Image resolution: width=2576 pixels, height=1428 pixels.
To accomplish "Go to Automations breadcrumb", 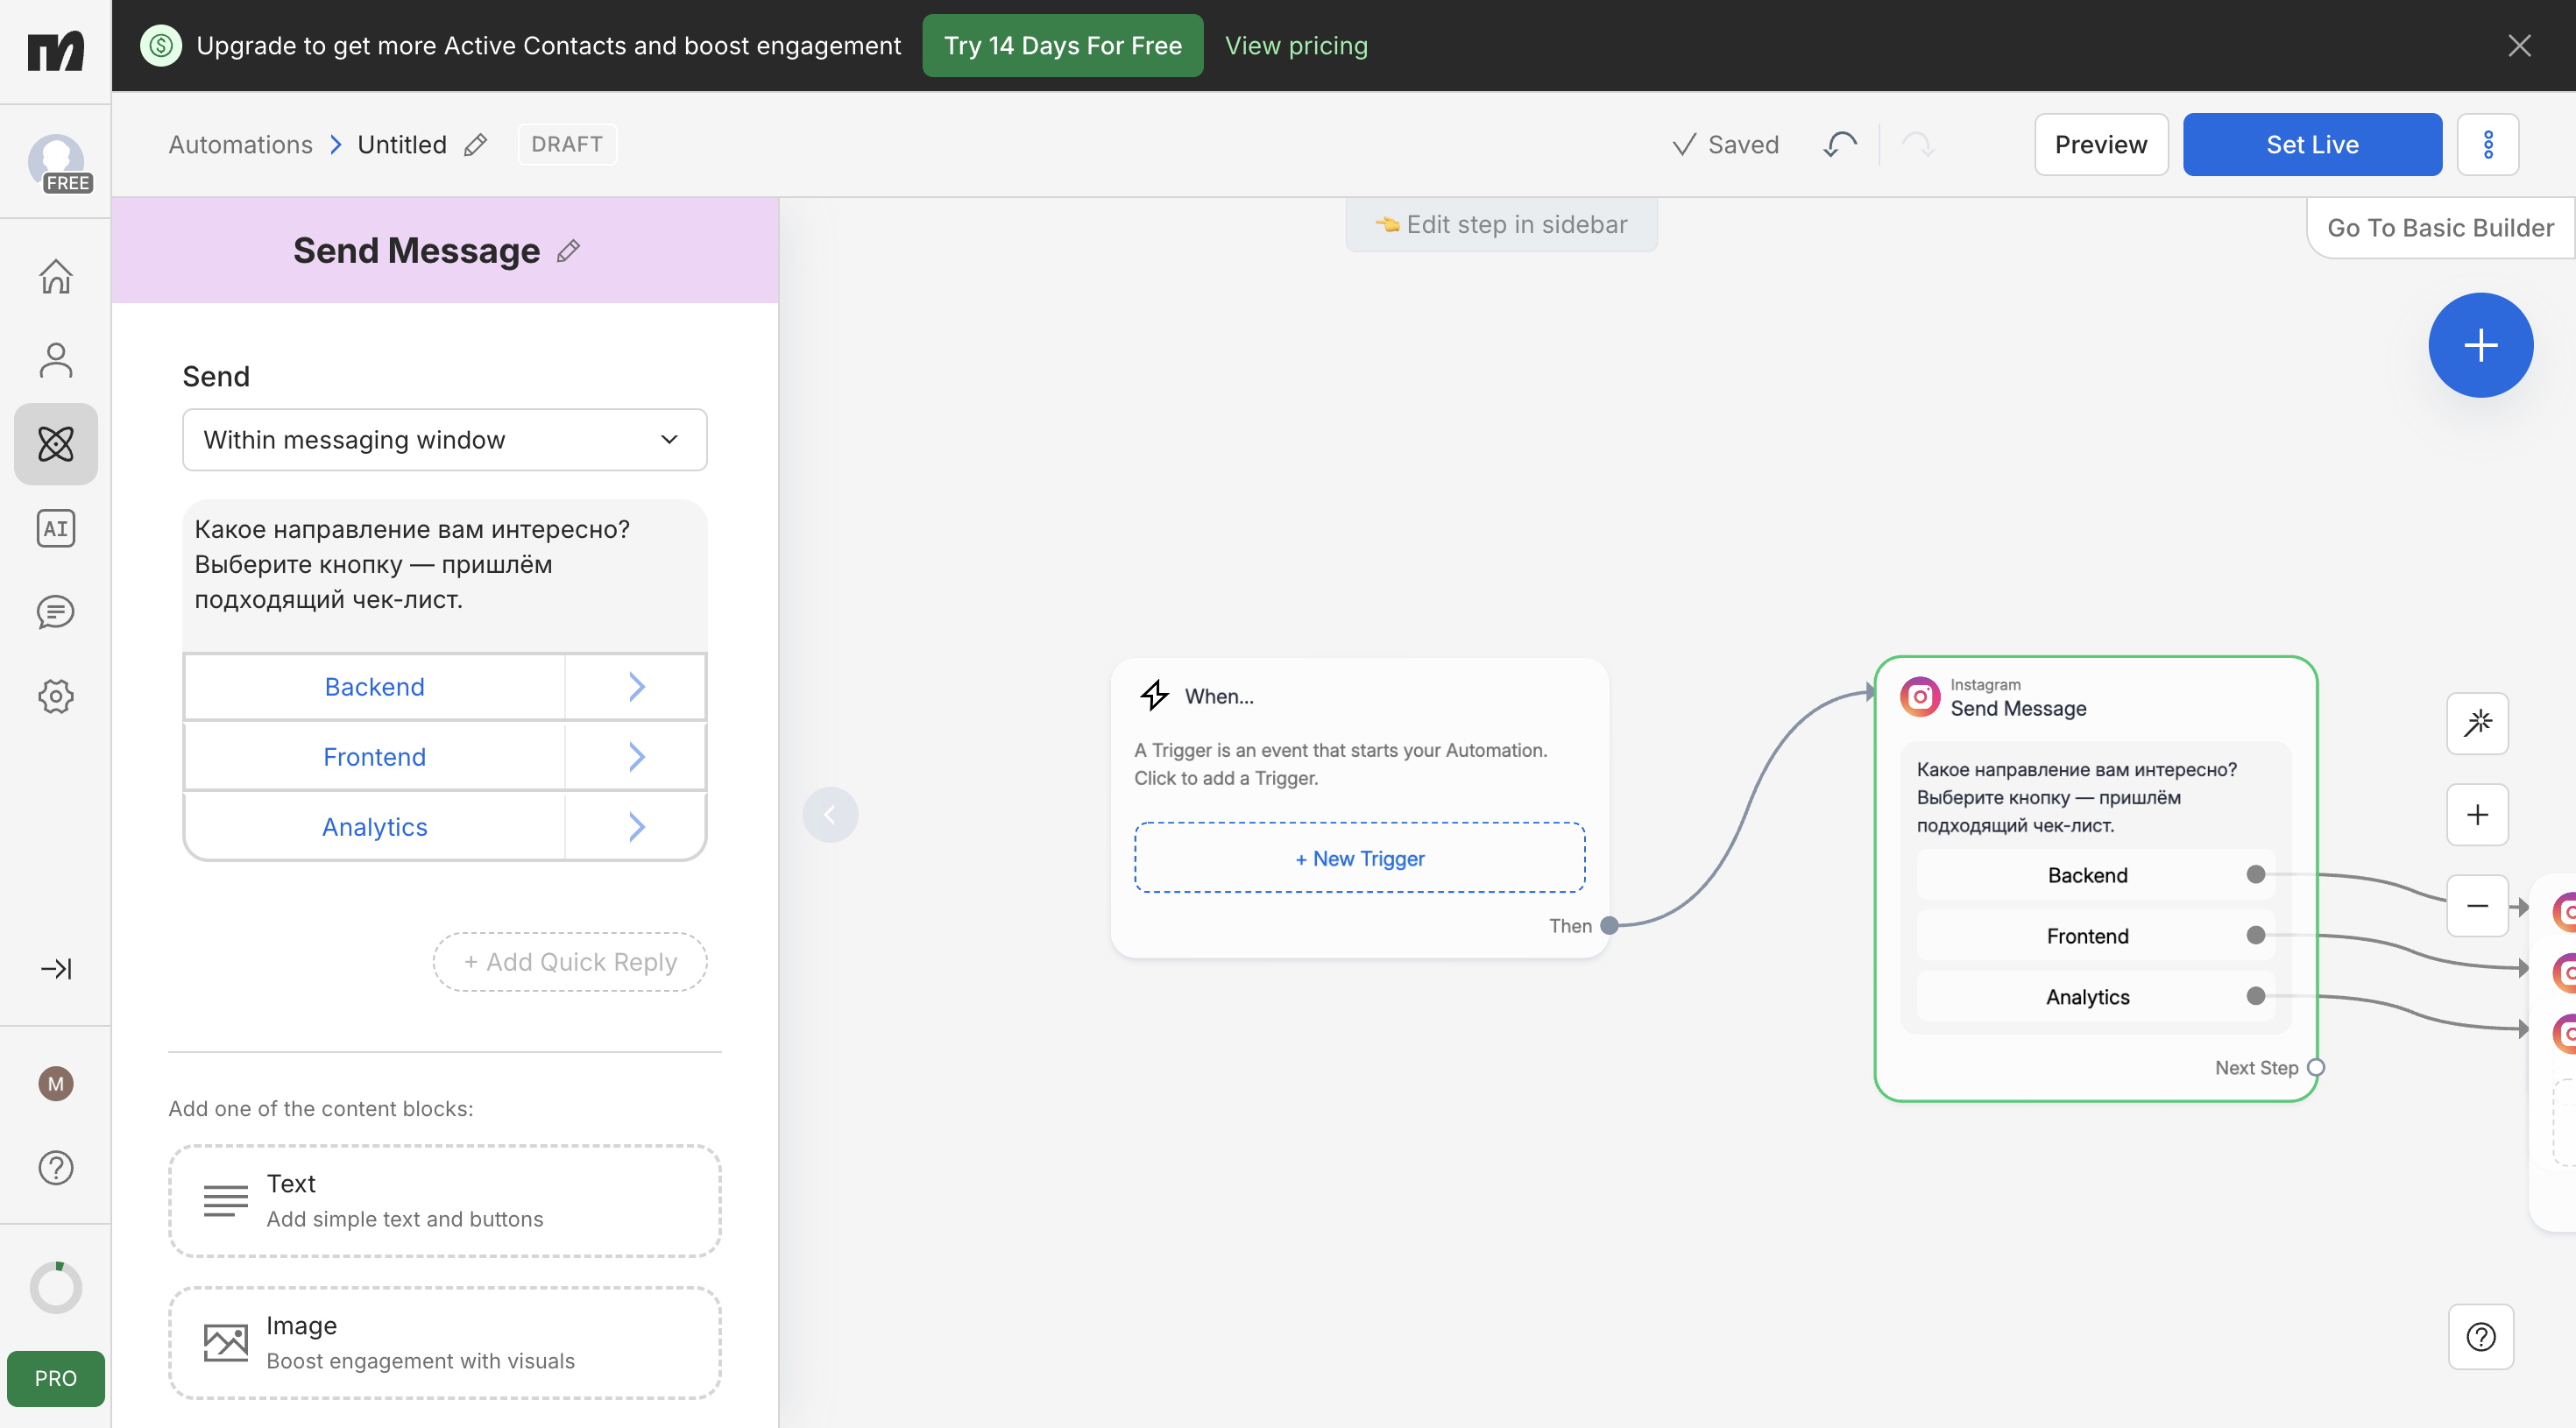I will [241, 145].
